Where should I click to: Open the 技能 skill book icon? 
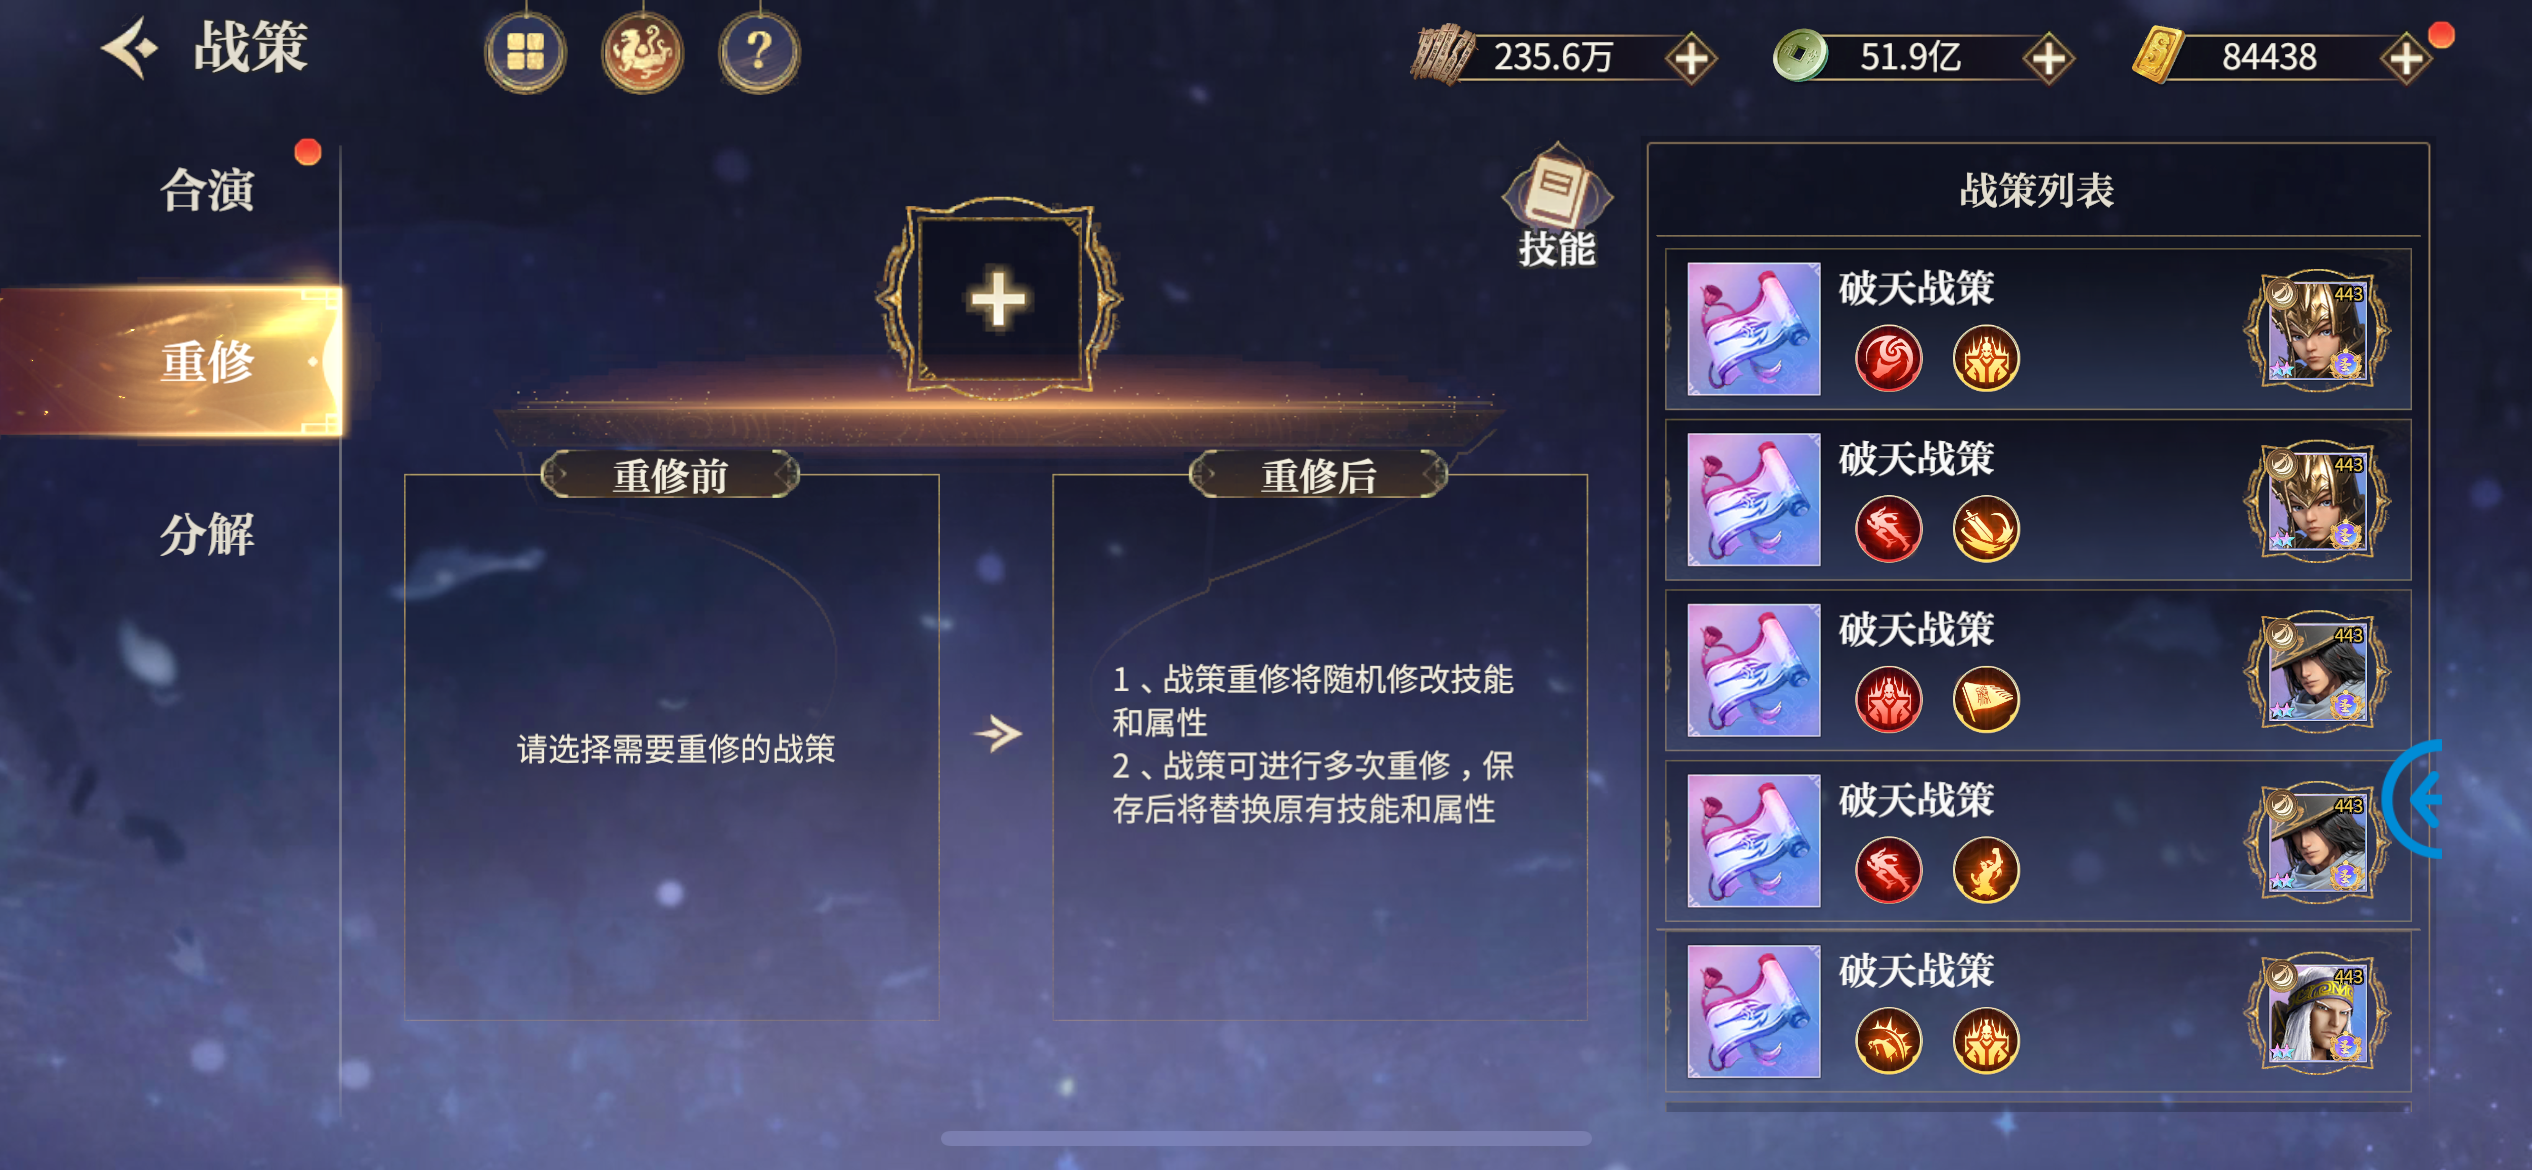point(1556,206)
